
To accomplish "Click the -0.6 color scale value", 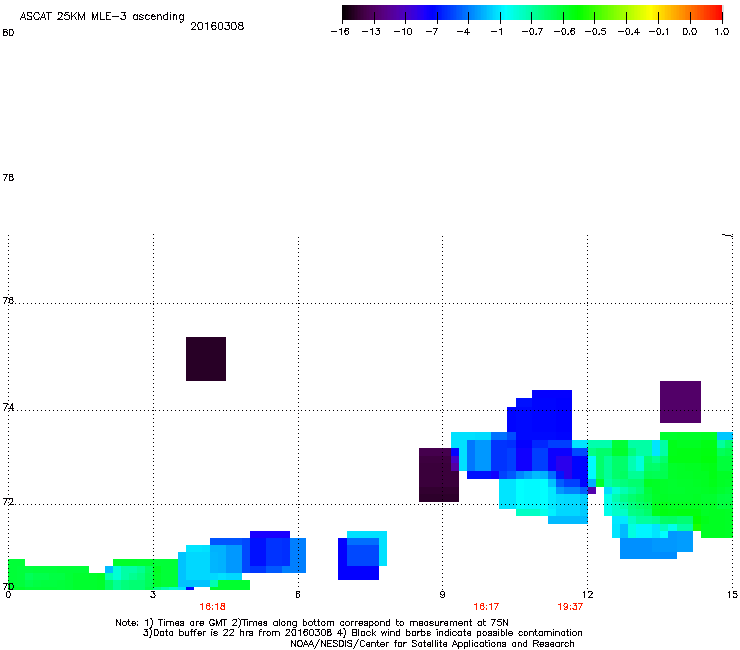I will click(x=564, y=32).
